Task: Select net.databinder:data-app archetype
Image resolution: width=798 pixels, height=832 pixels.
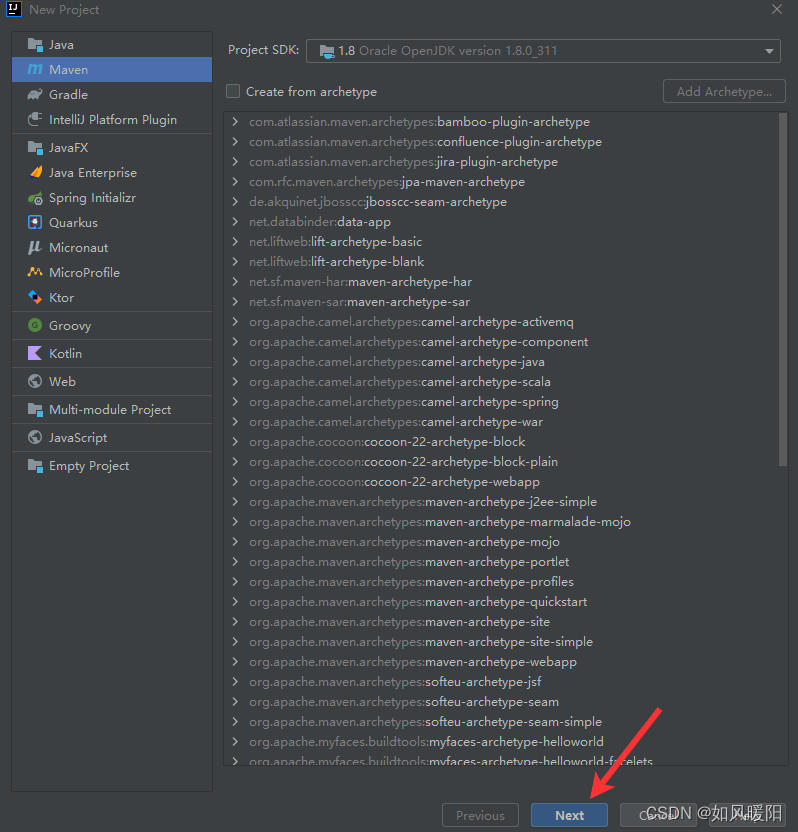Action: (501, 222)
